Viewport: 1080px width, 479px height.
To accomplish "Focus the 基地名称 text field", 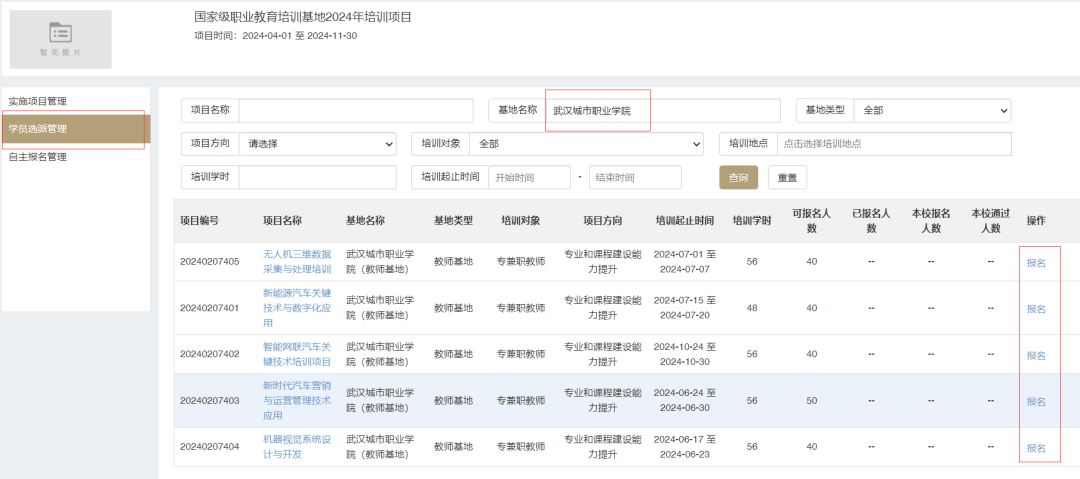I will click(662, 110).
